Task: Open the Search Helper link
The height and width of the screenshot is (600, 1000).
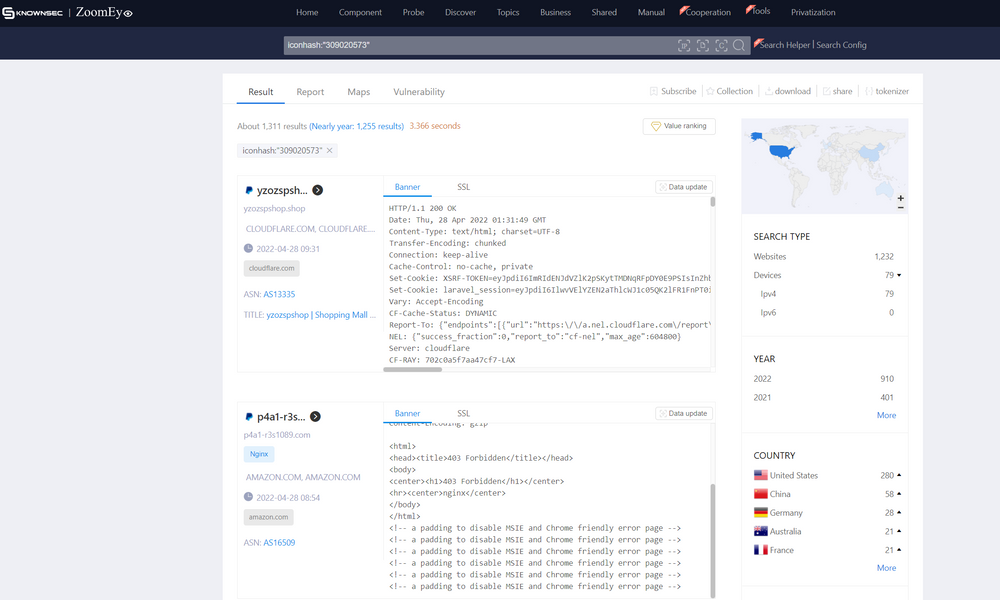Action: pyautogui.click(x=783, y=45)
